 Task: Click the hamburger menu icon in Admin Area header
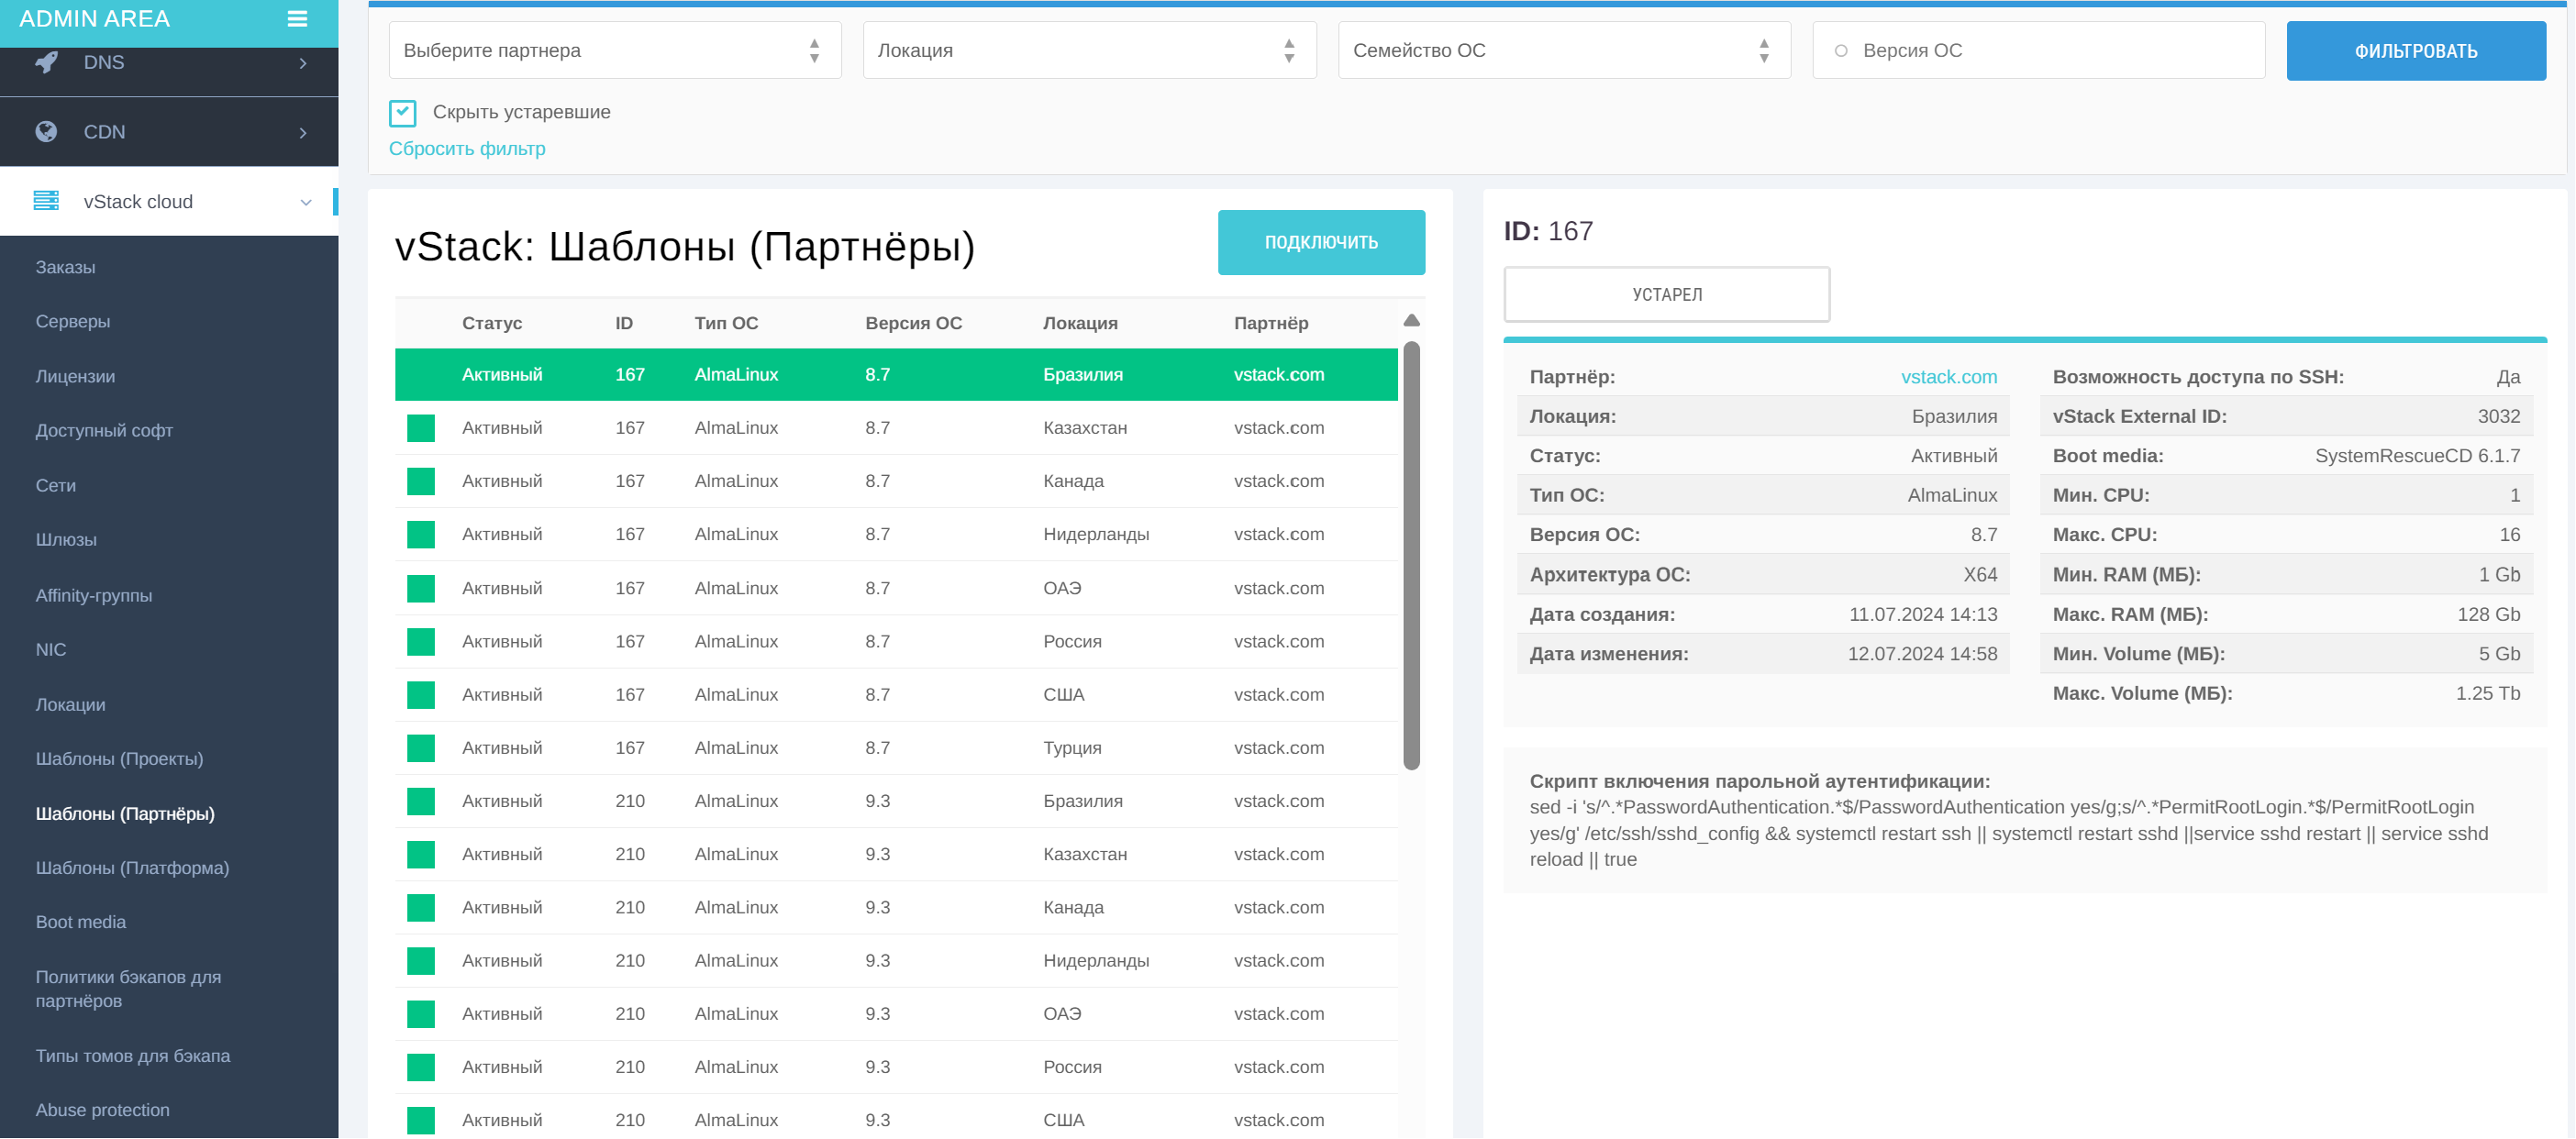297,19
